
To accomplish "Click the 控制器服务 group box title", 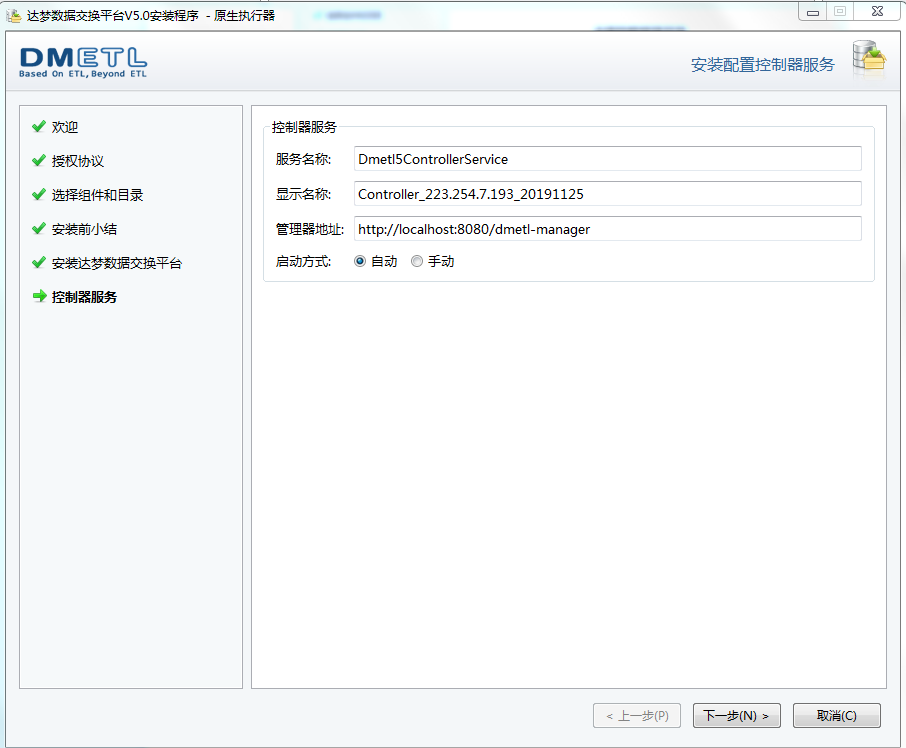I will [x=304, y=127].
